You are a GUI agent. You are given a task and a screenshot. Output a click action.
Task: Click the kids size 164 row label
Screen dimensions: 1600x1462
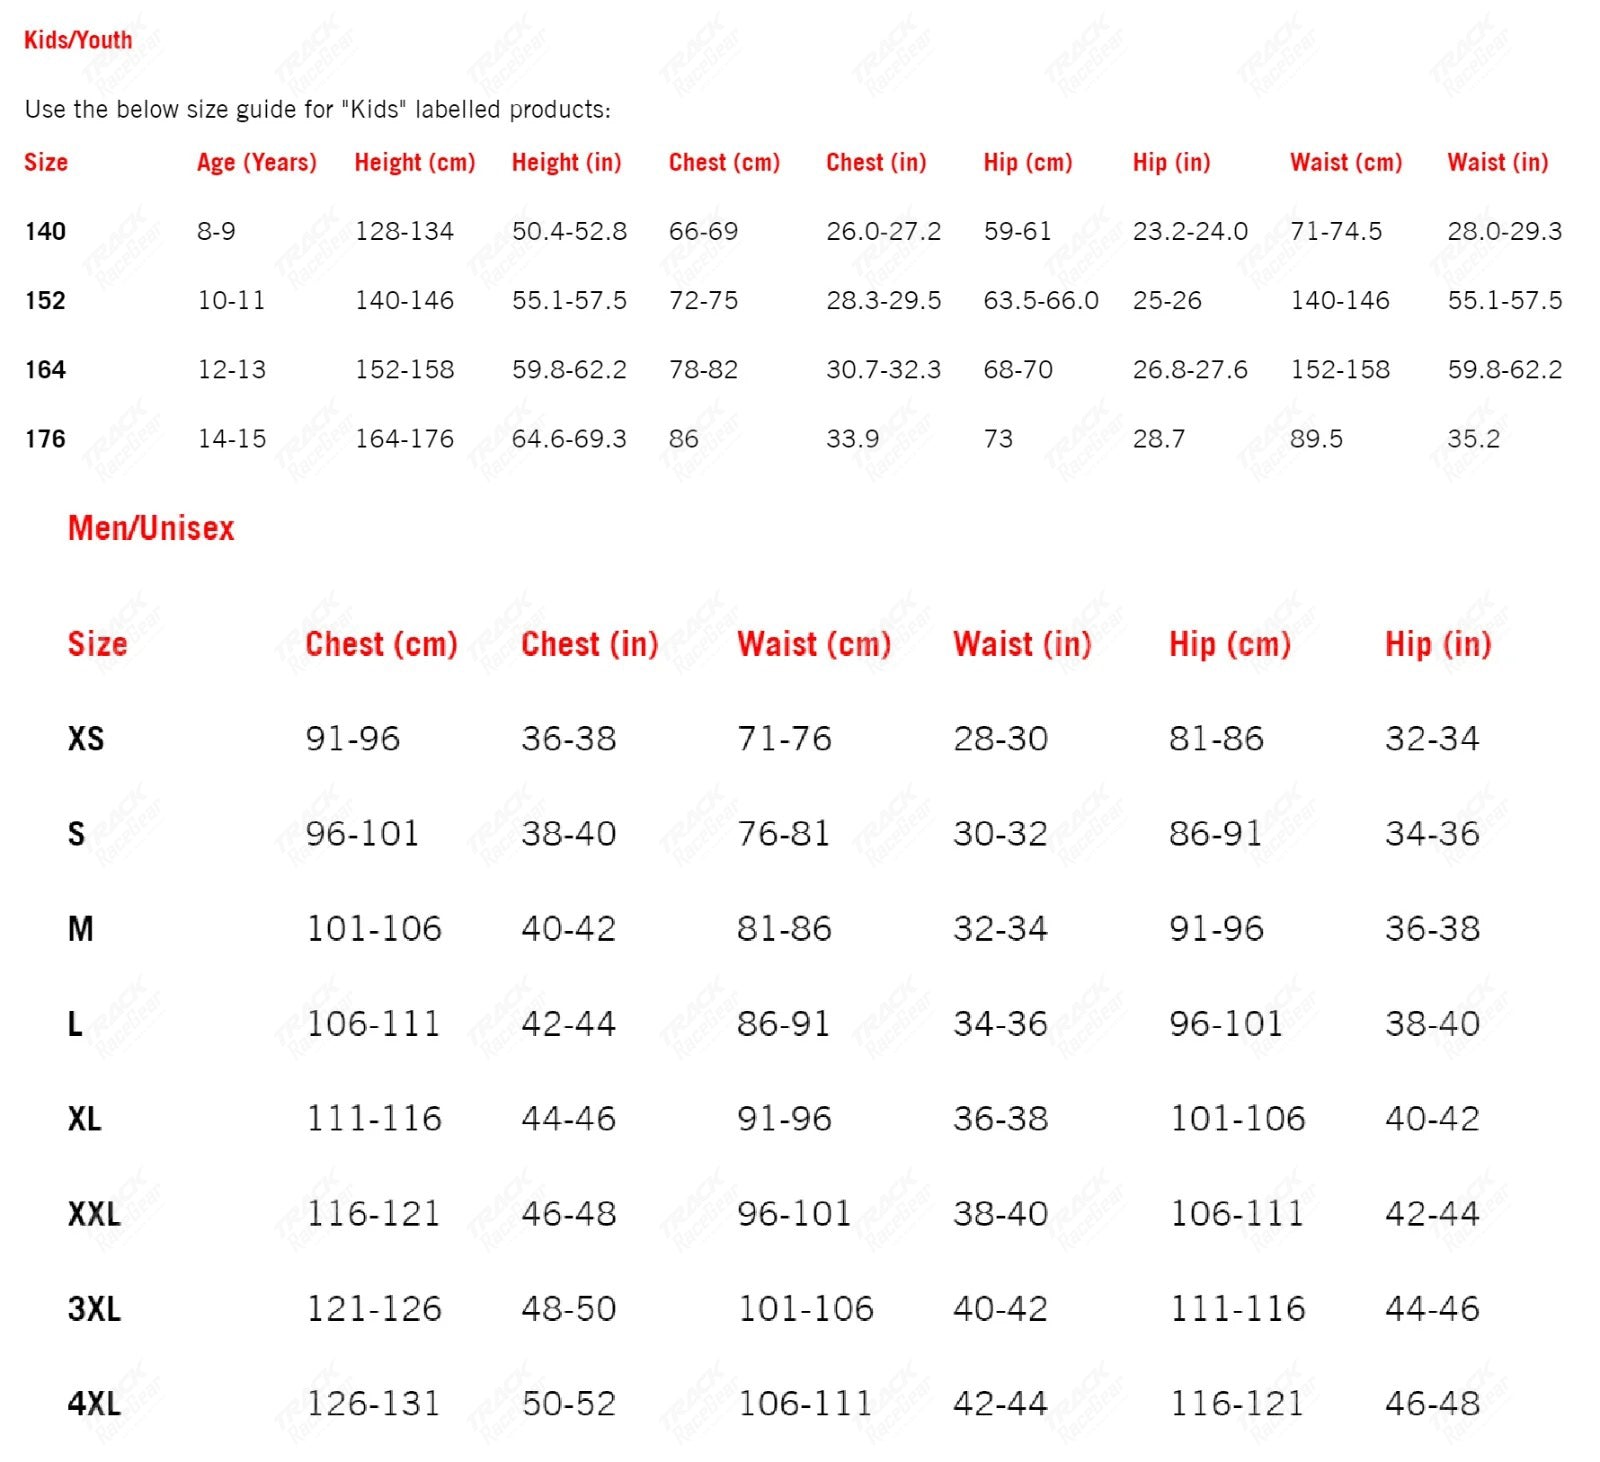[45, 369]
